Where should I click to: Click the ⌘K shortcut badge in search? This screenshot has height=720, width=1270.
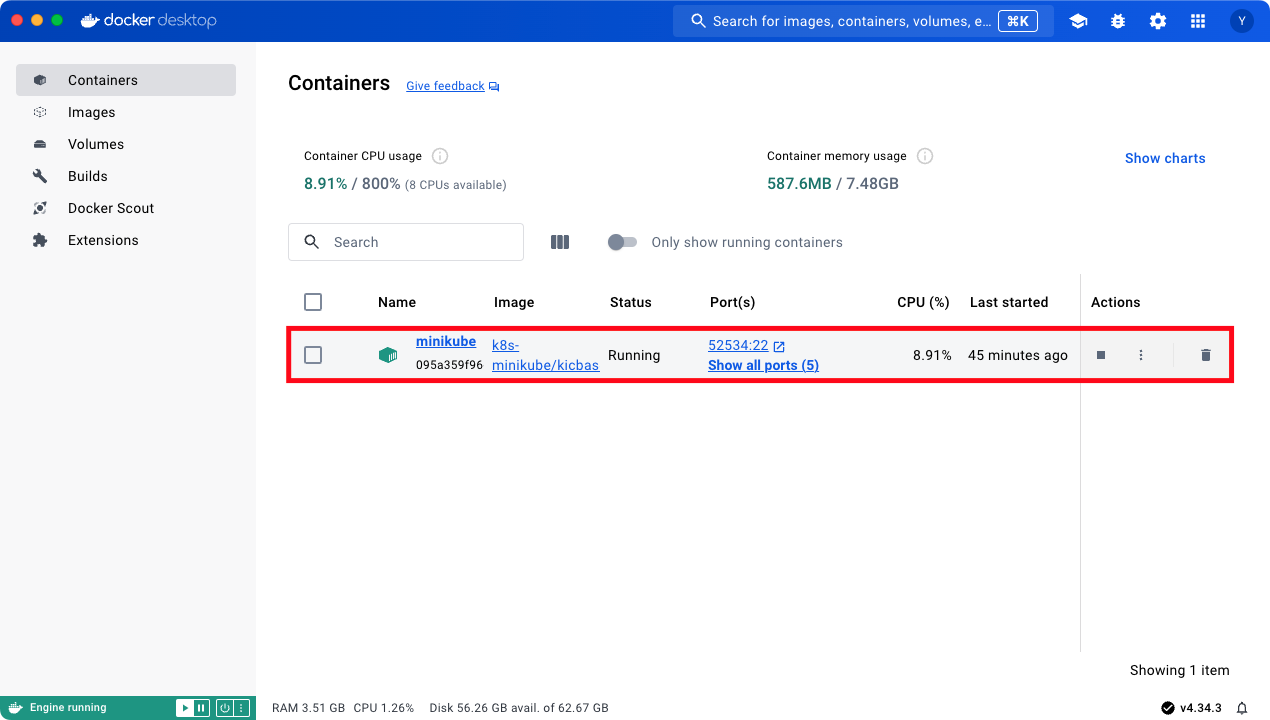click(1018, 21)
